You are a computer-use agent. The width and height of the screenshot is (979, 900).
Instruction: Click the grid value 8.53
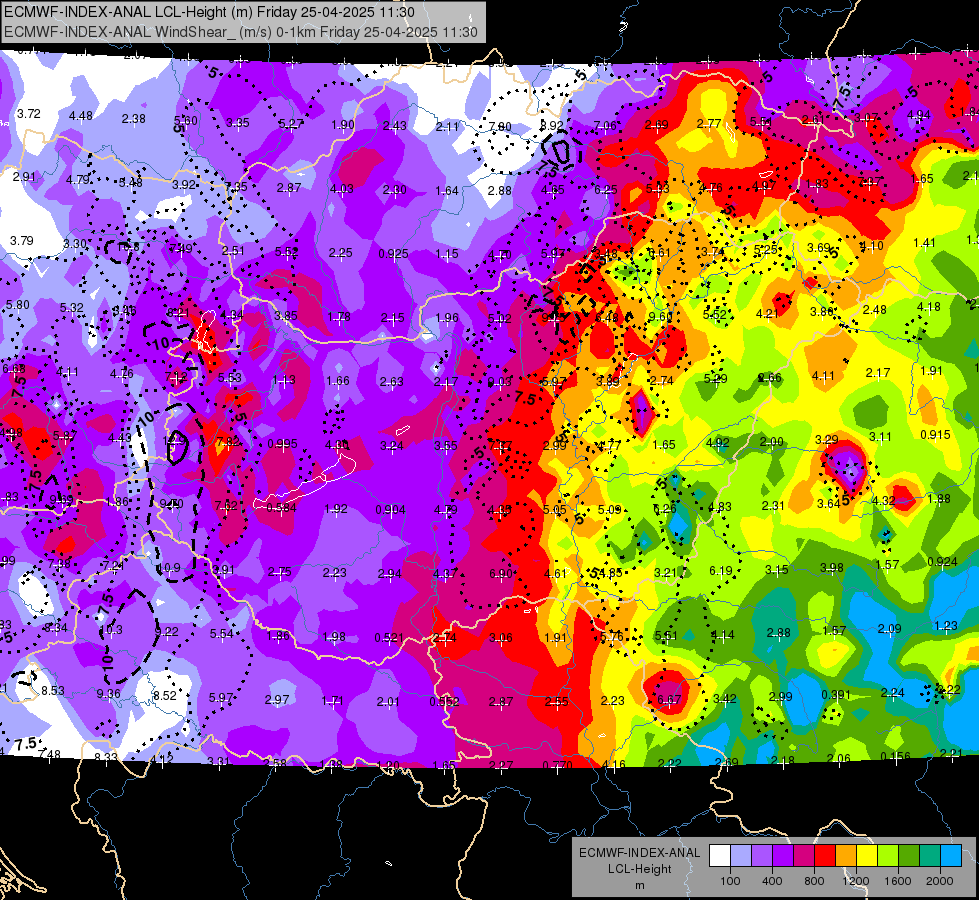53,691
